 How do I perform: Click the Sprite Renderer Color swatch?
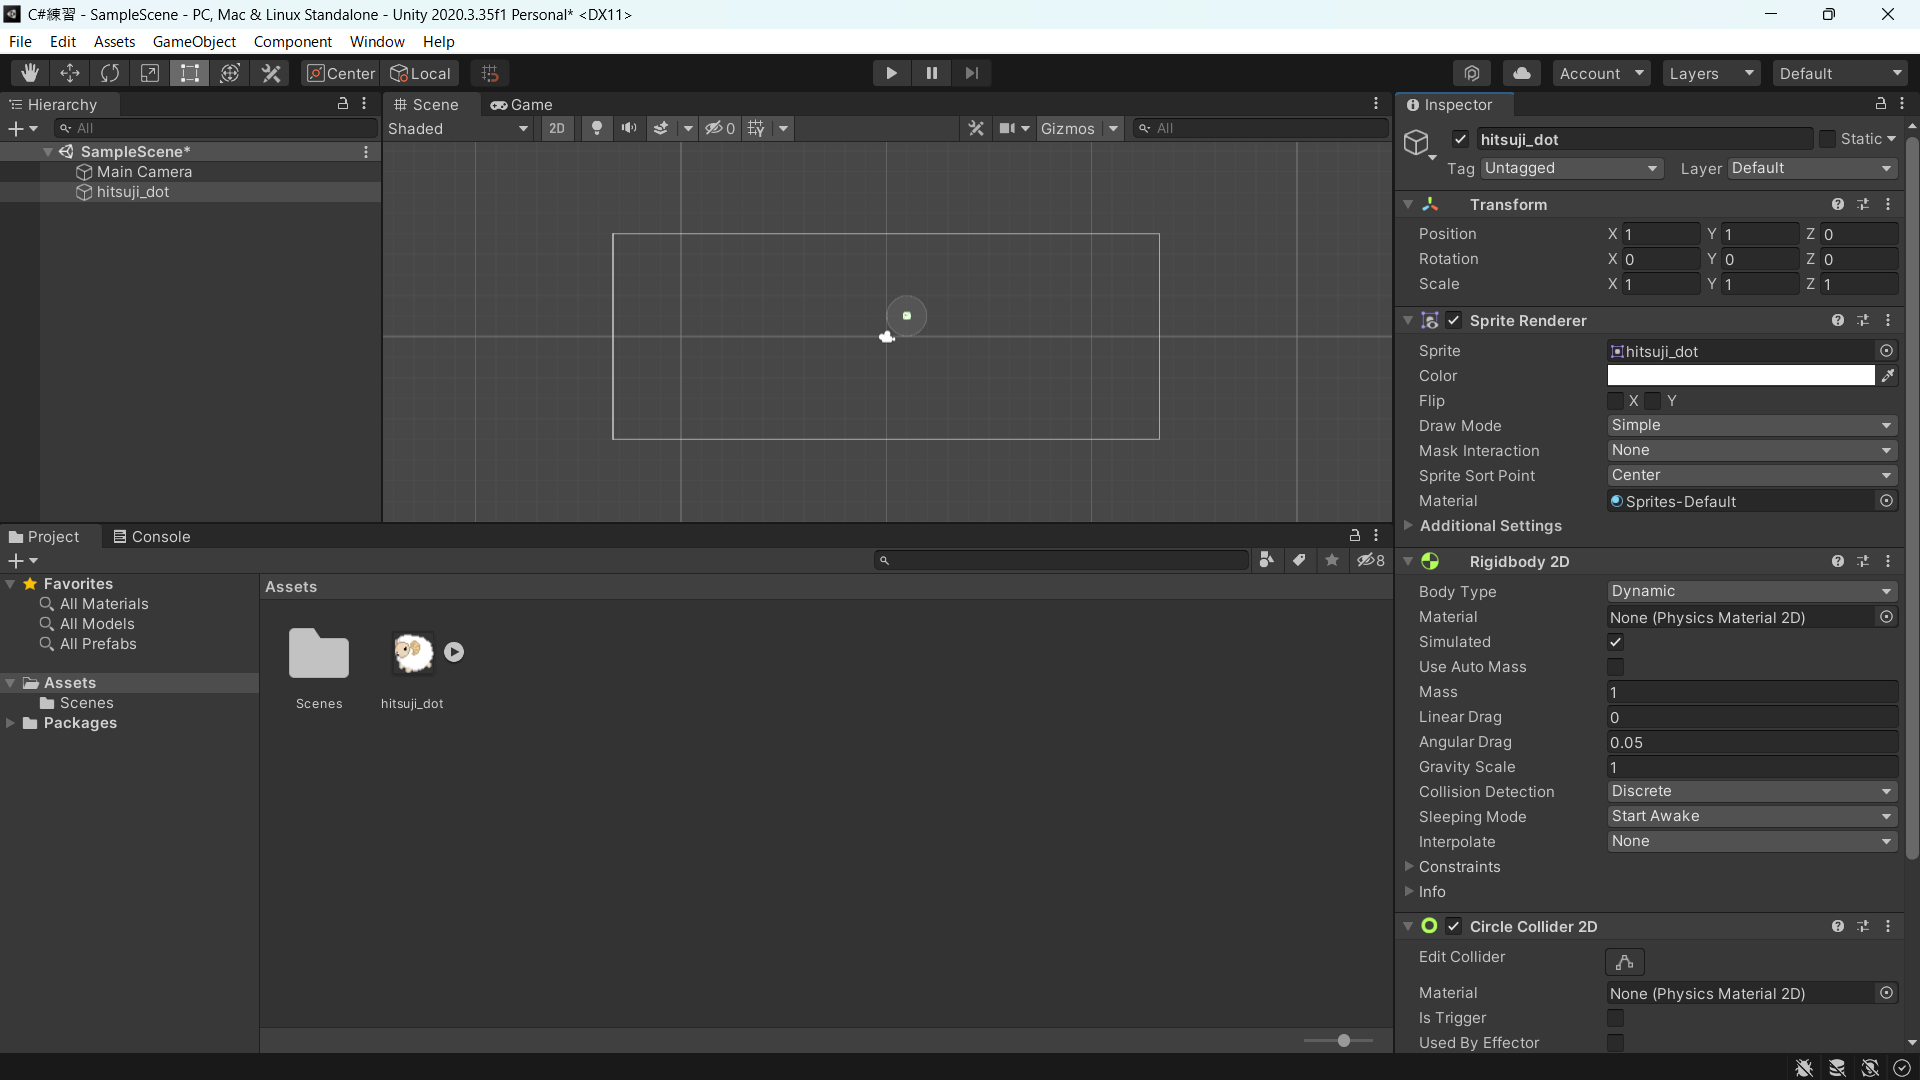coord(1740,376)
